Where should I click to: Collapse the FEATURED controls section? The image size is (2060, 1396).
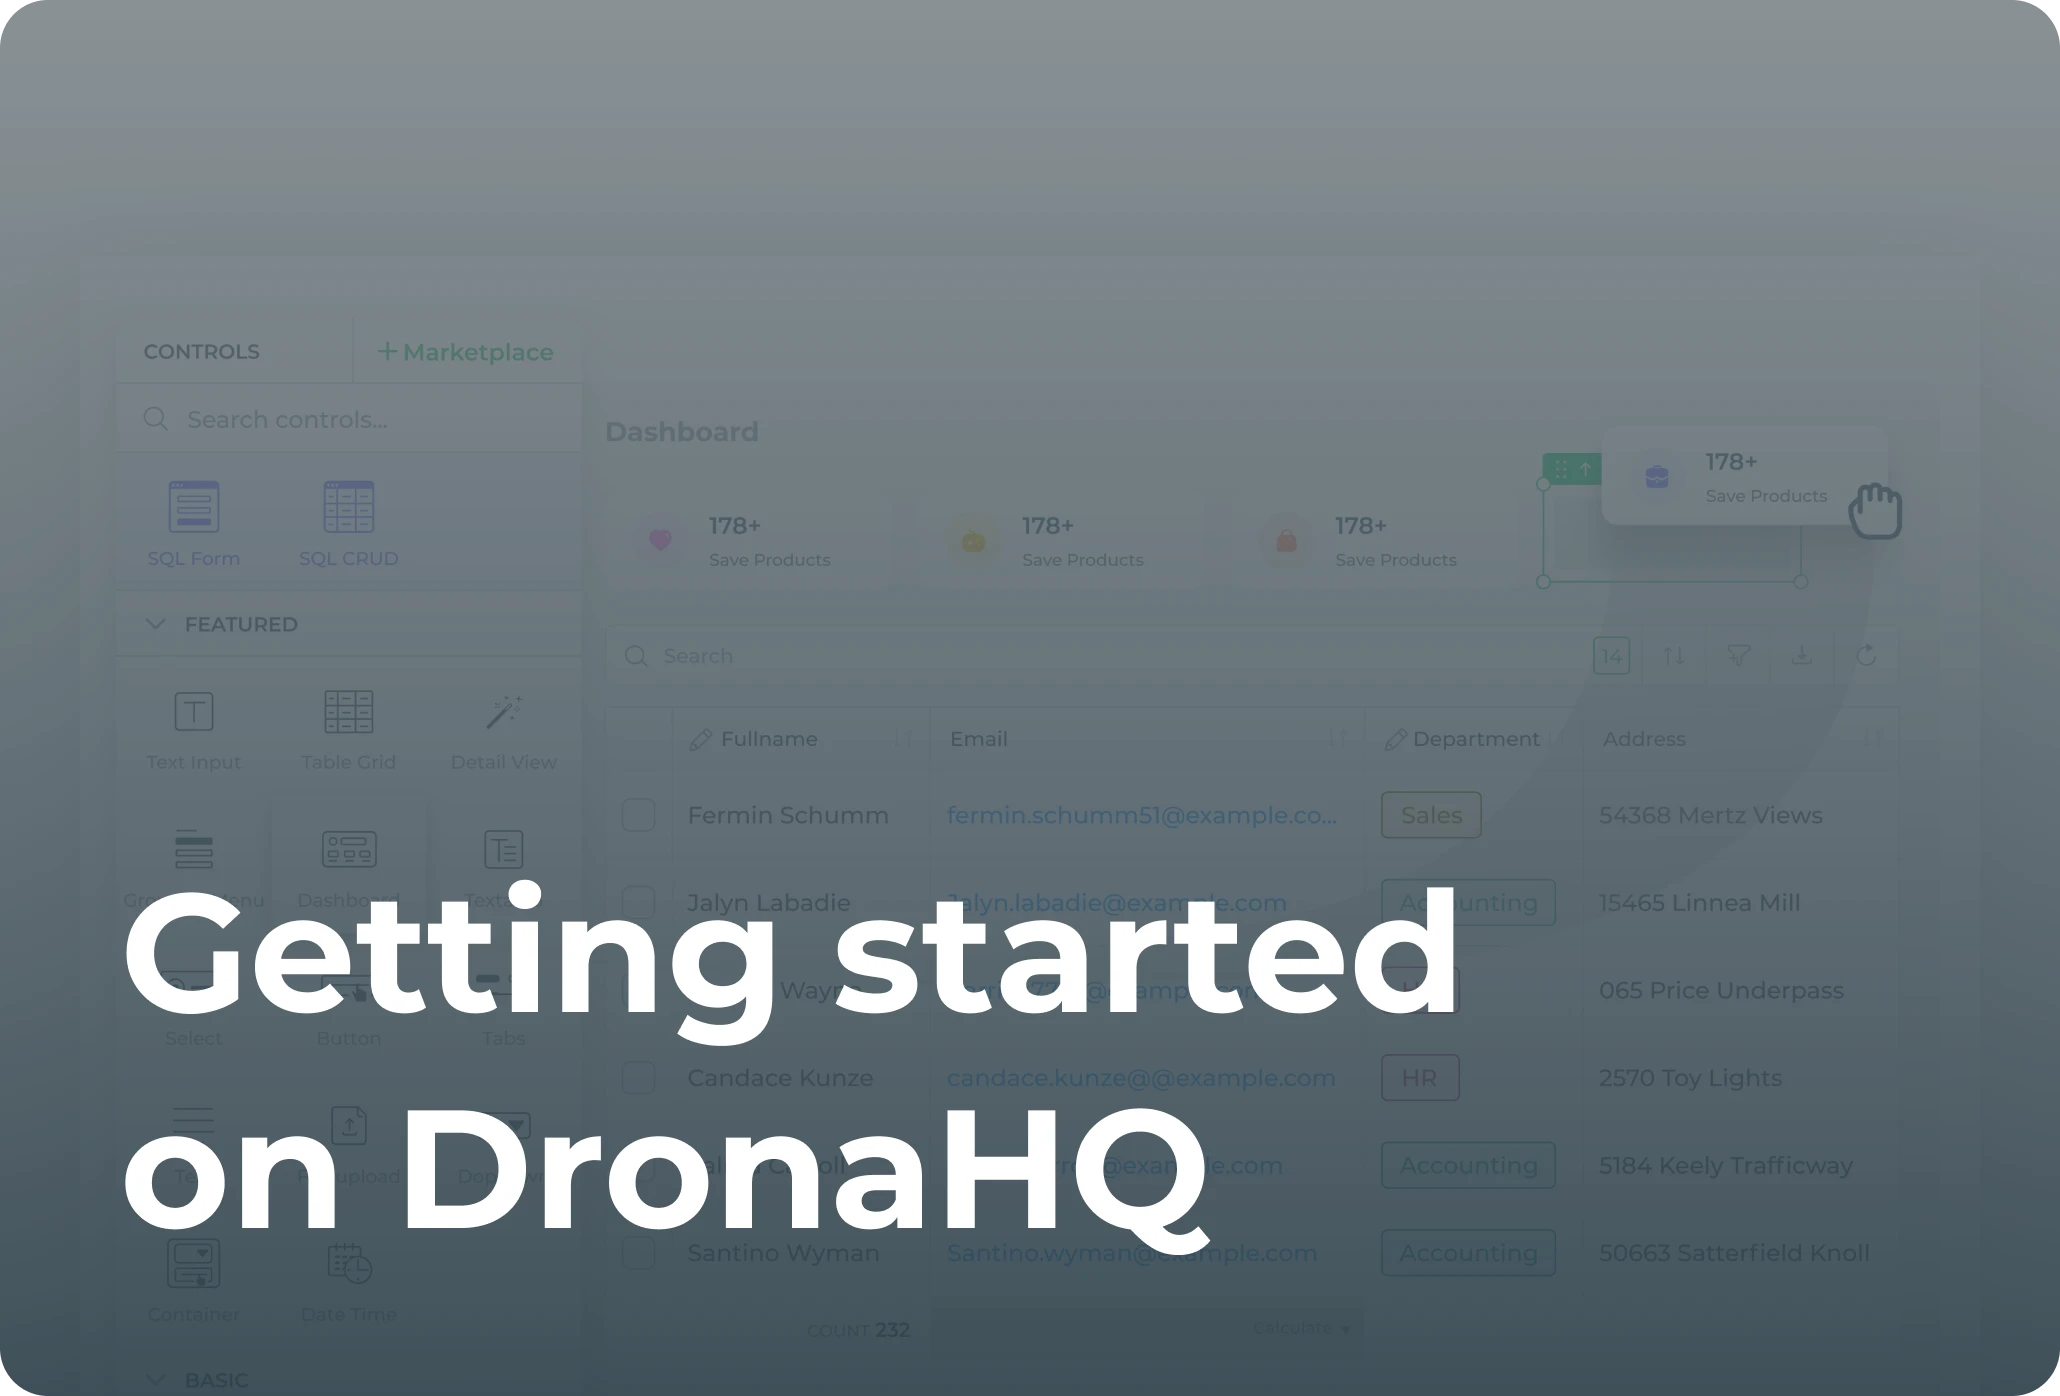151,623
